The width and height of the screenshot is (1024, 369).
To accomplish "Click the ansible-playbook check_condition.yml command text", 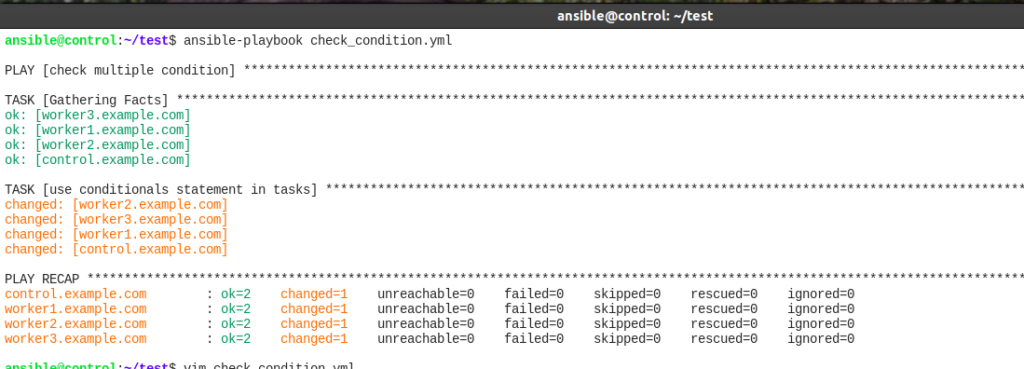I will click(318, 40).
